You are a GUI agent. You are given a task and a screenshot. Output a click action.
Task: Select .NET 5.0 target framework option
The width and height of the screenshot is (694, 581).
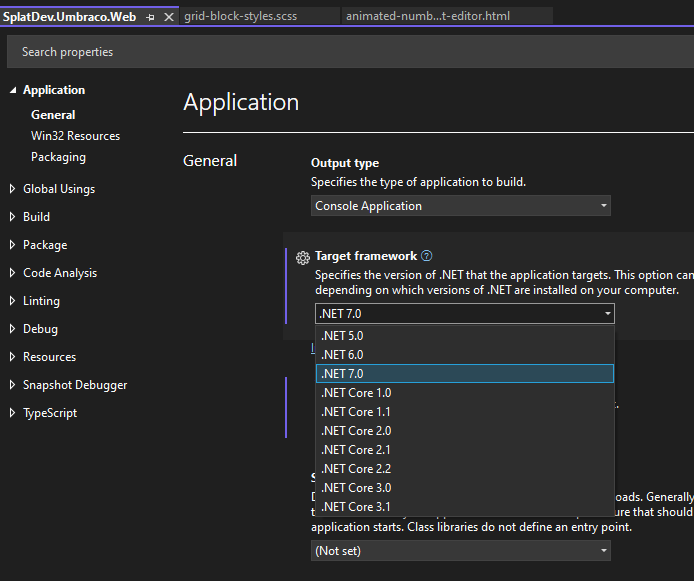(342, 336)
